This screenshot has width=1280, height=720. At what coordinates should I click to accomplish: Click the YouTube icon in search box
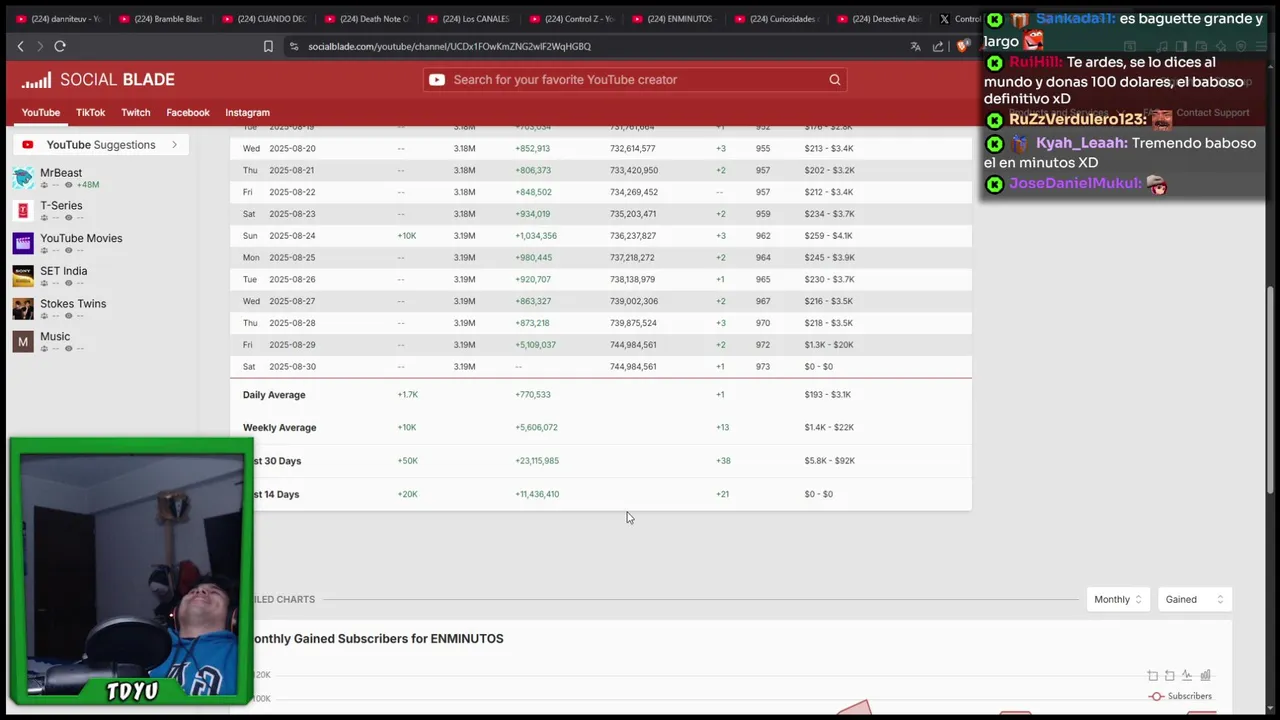437,80
